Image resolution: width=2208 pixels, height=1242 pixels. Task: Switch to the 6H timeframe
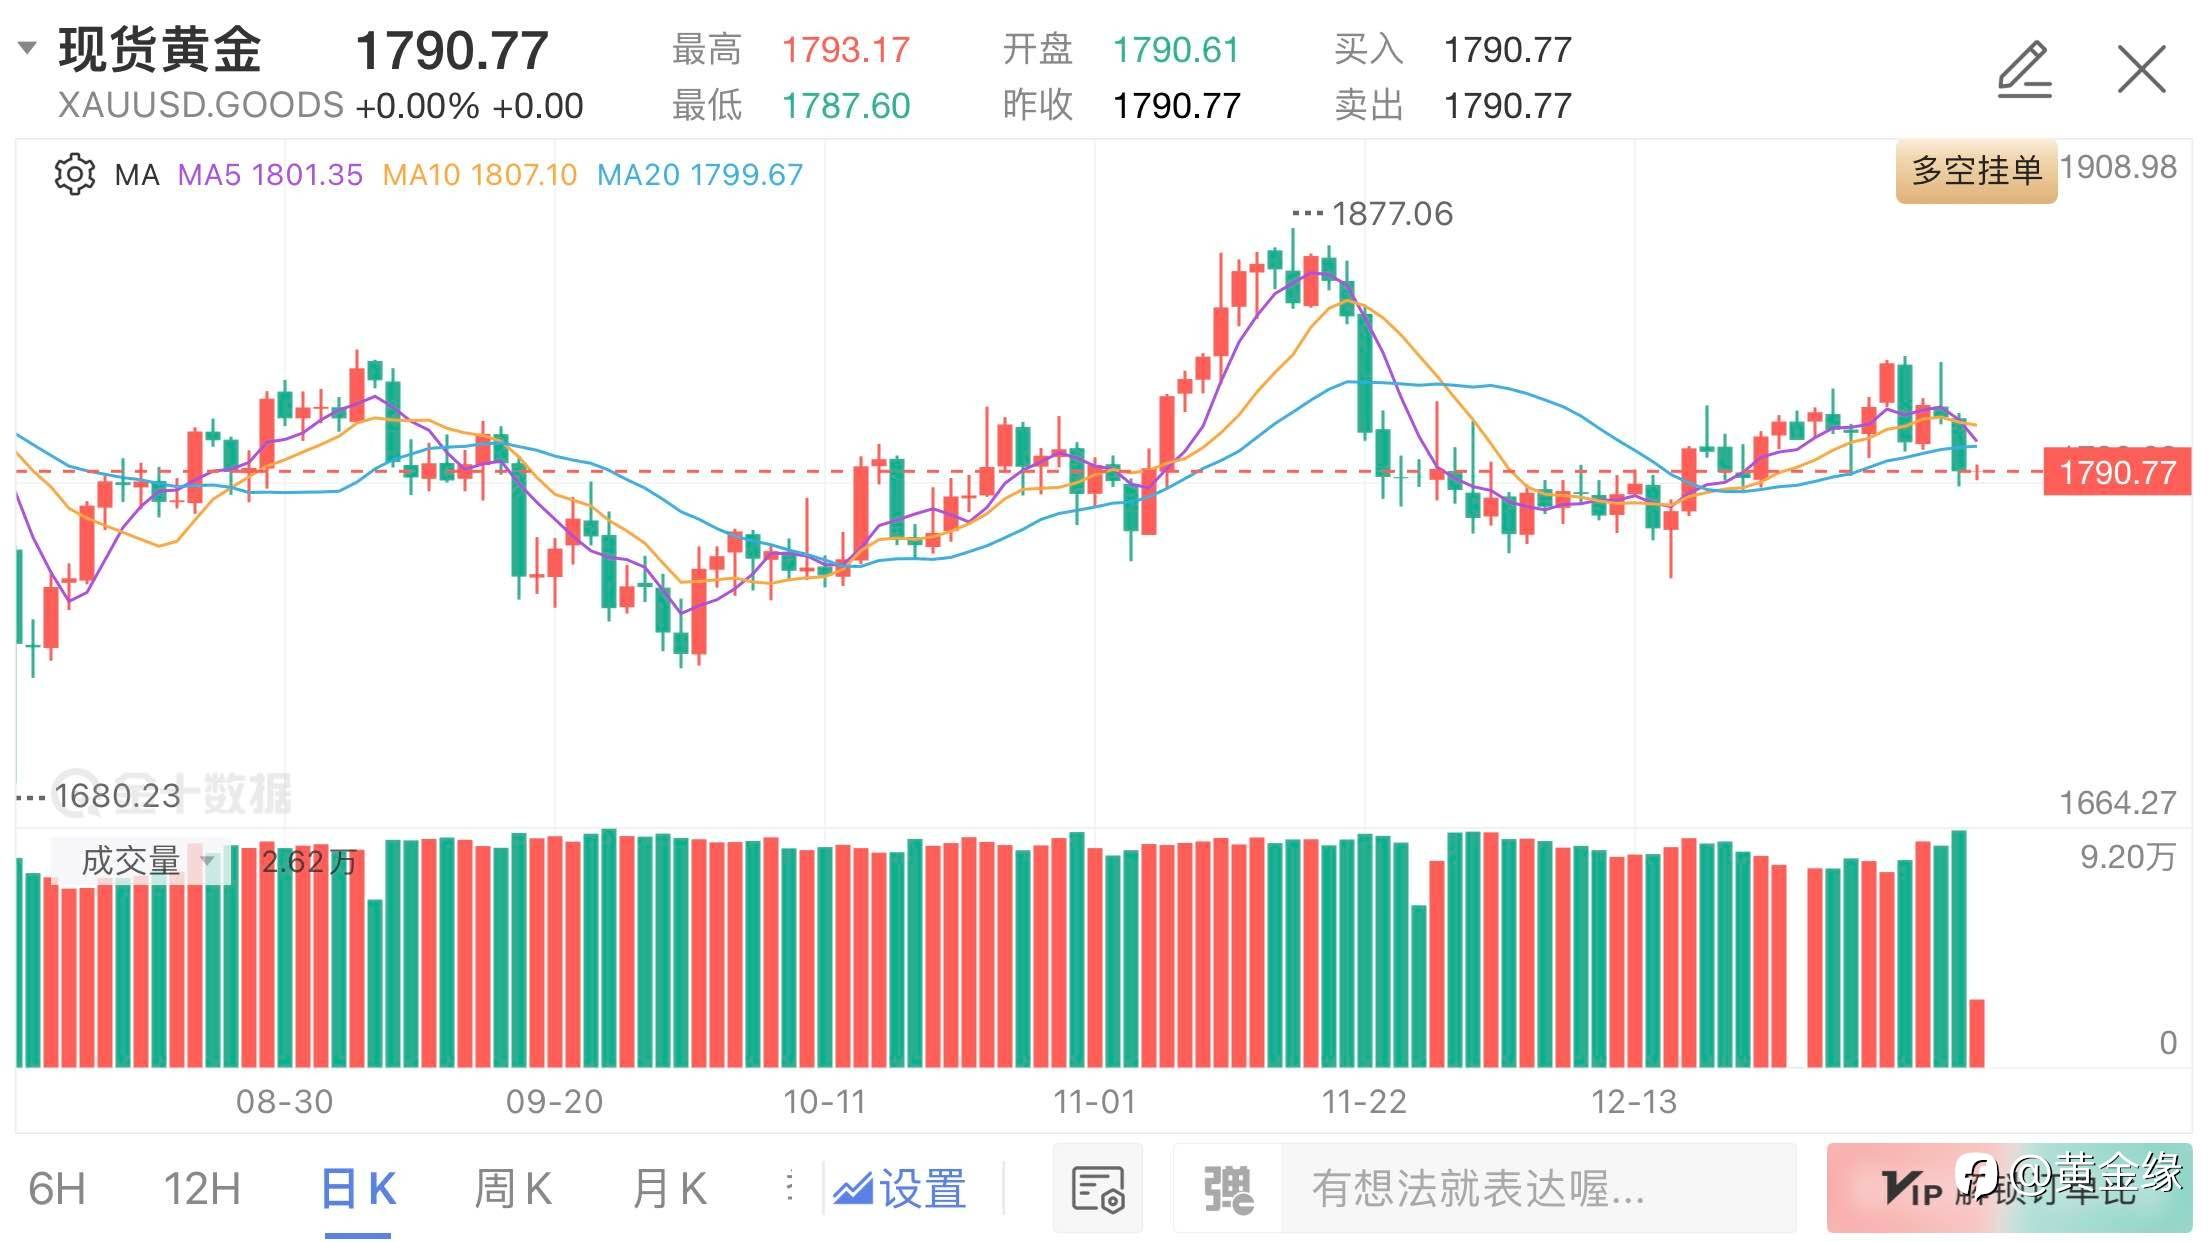[57, 1188]
